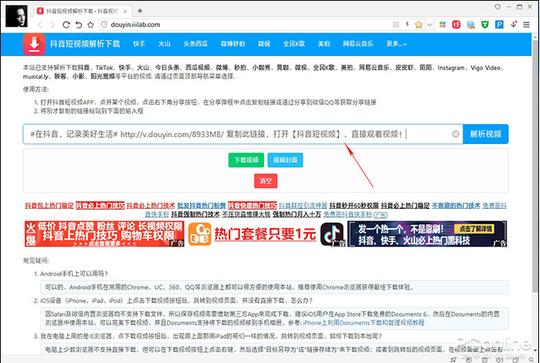Open the browser hamburger menu
Viewport: 540px width, 363px height.
[x=526, y=25]
